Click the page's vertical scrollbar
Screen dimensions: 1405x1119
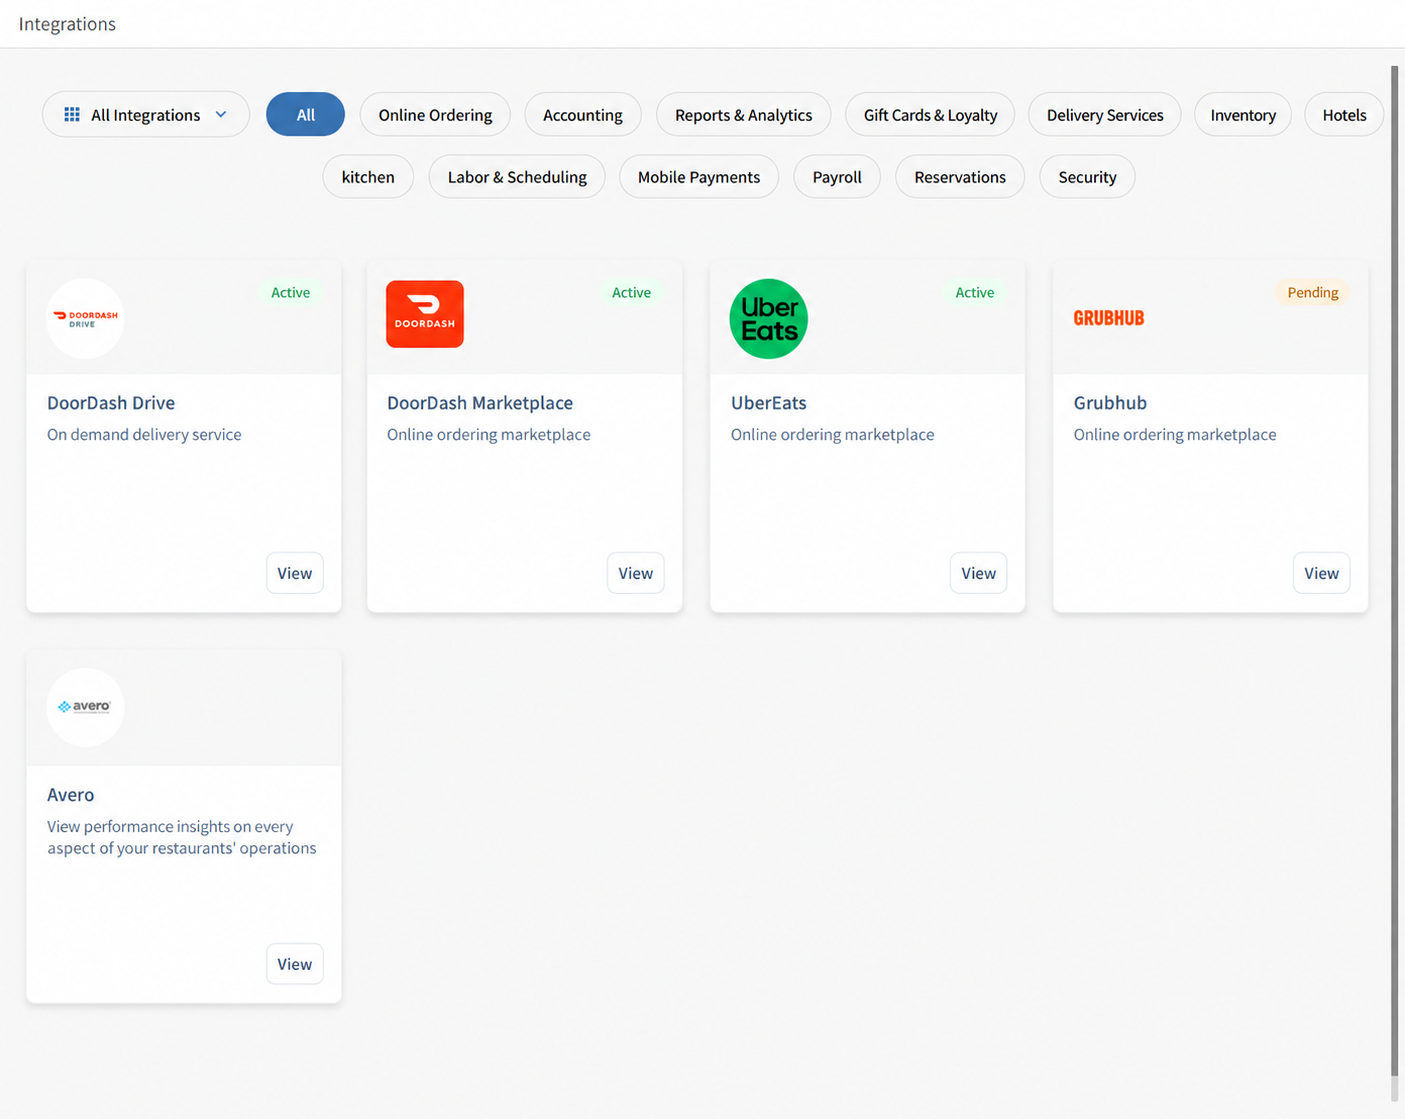click(1394, 570)
